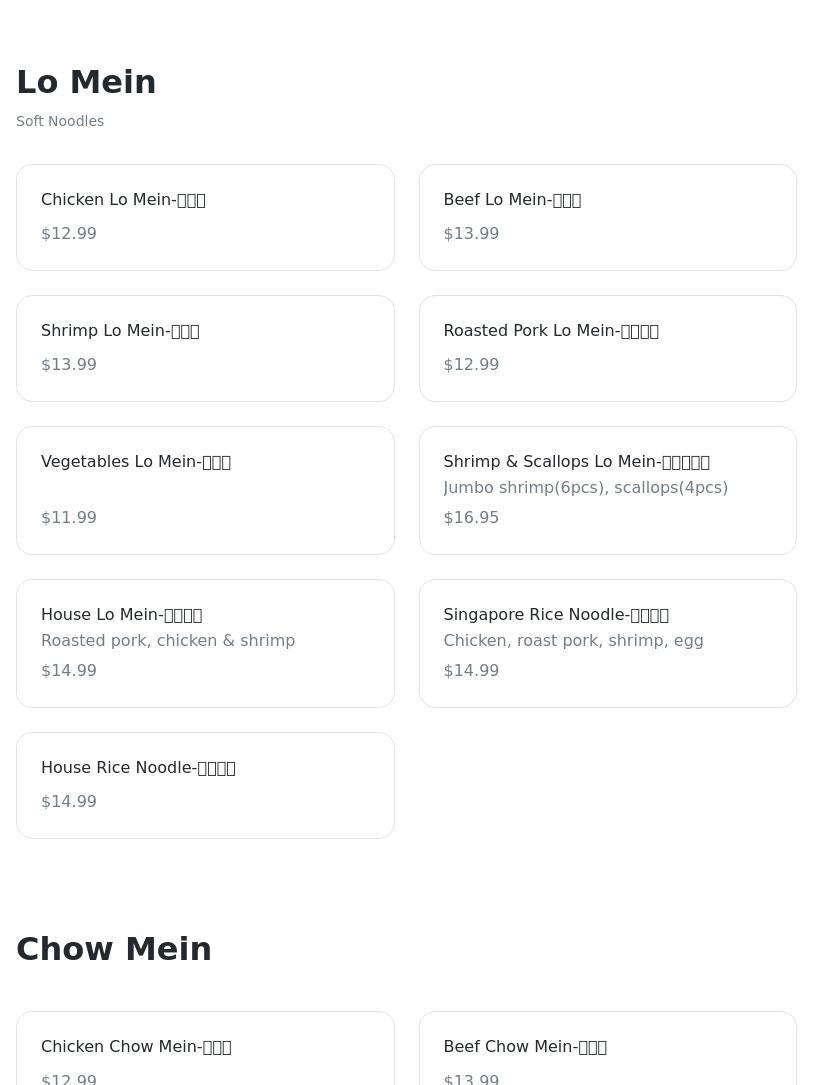
Task: Select Vegetables Lo Mein menu item
Action: (x=205, y=490)
